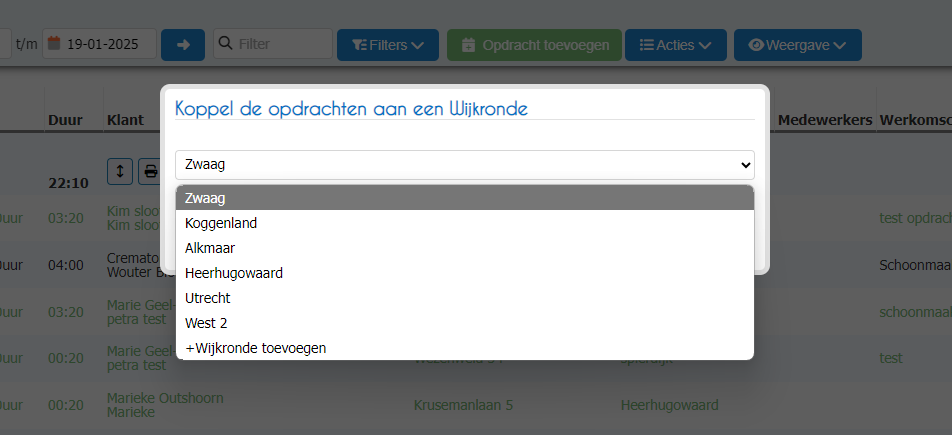
Task: Click the magnifier icon in Filter field
Action: 225,44
